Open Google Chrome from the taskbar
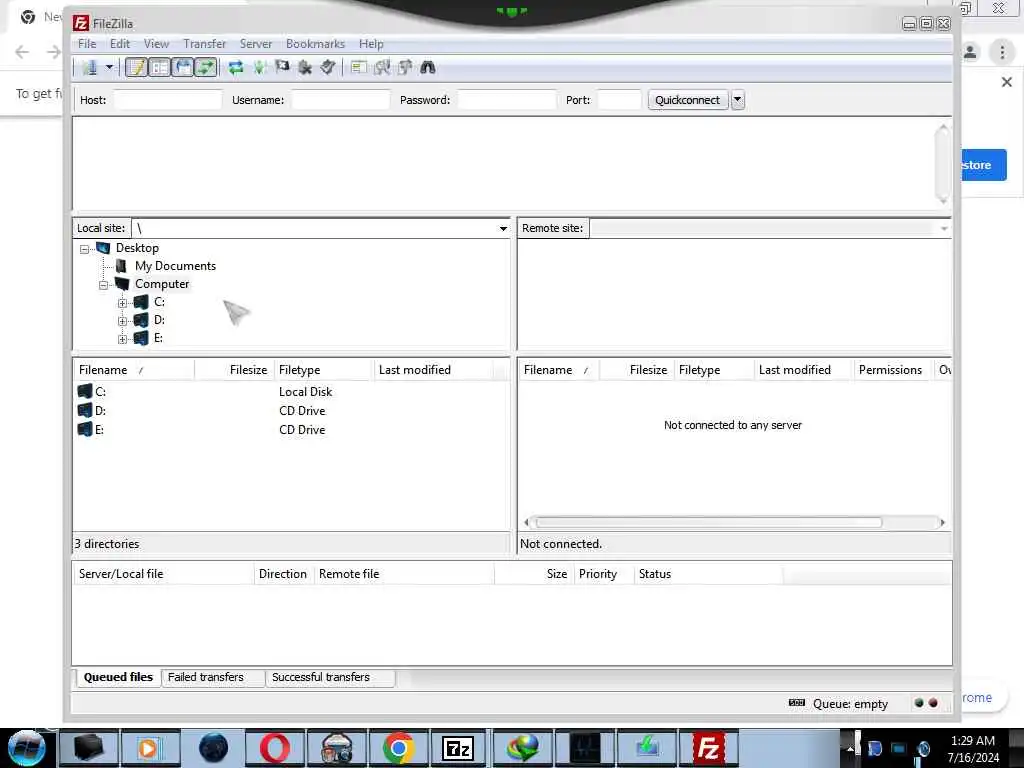Screen dimensions: 1024x768 398,748
